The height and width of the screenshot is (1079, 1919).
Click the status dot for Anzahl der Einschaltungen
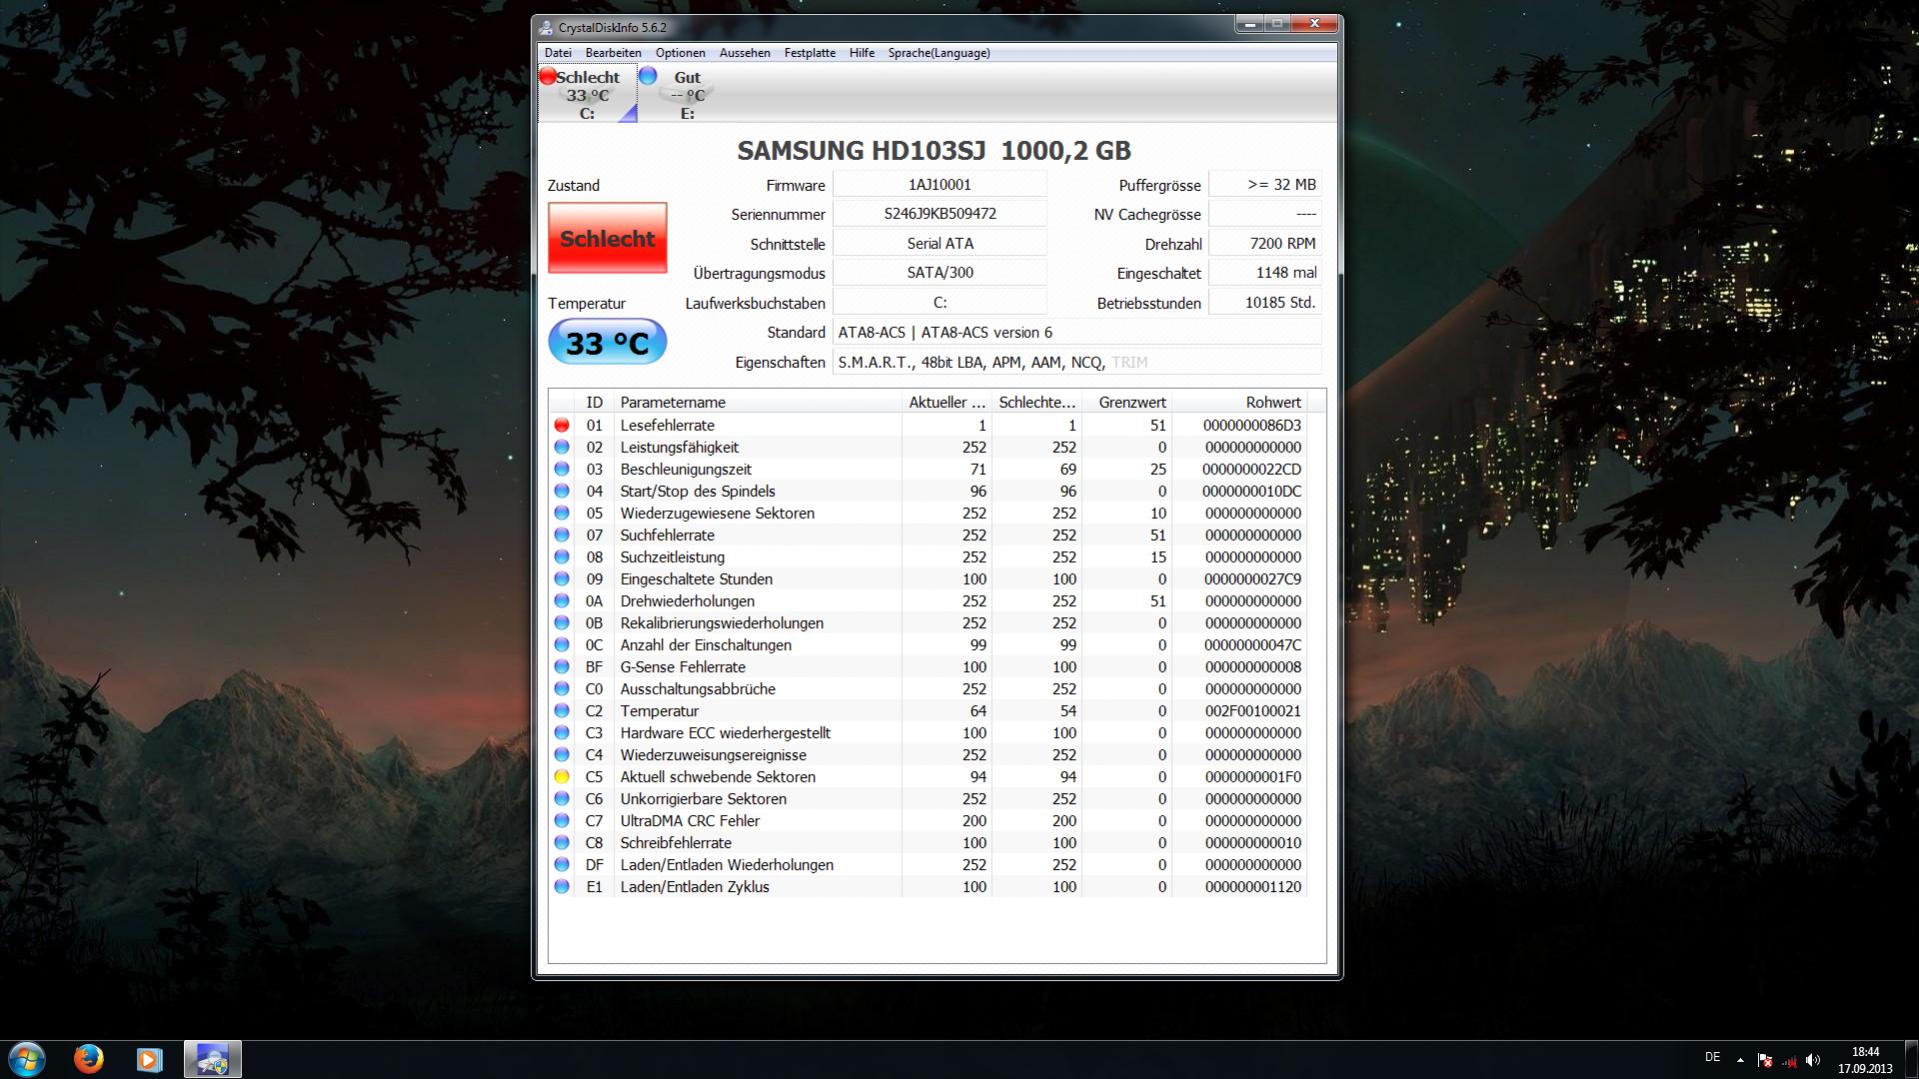pyautogui.click(x=562, y=645)
